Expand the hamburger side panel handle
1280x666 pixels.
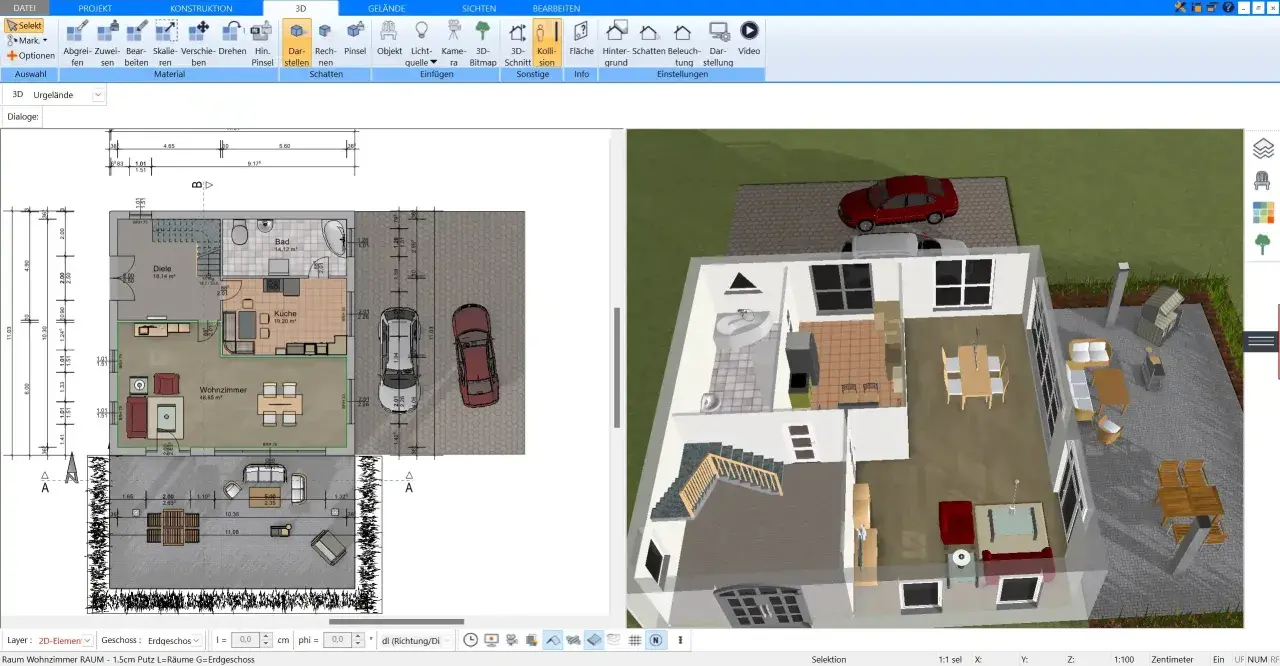(x=1262, y=341)
